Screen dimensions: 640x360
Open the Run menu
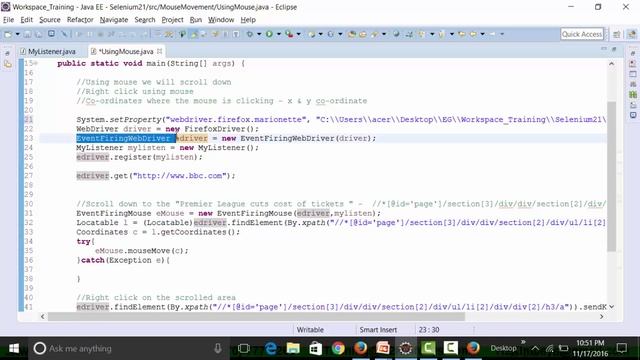click(196, 20)
